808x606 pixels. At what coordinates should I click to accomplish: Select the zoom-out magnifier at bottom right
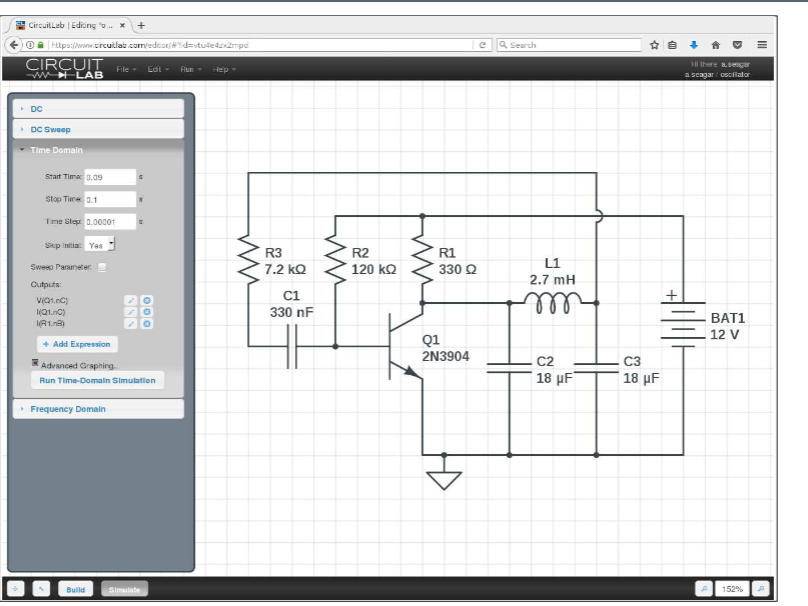point(704,590)
